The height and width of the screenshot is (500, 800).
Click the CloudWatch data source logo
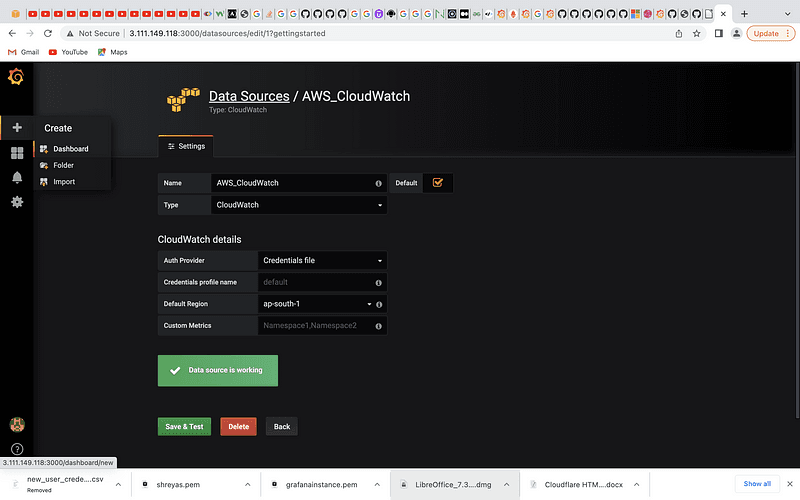(x=183, y=99)
